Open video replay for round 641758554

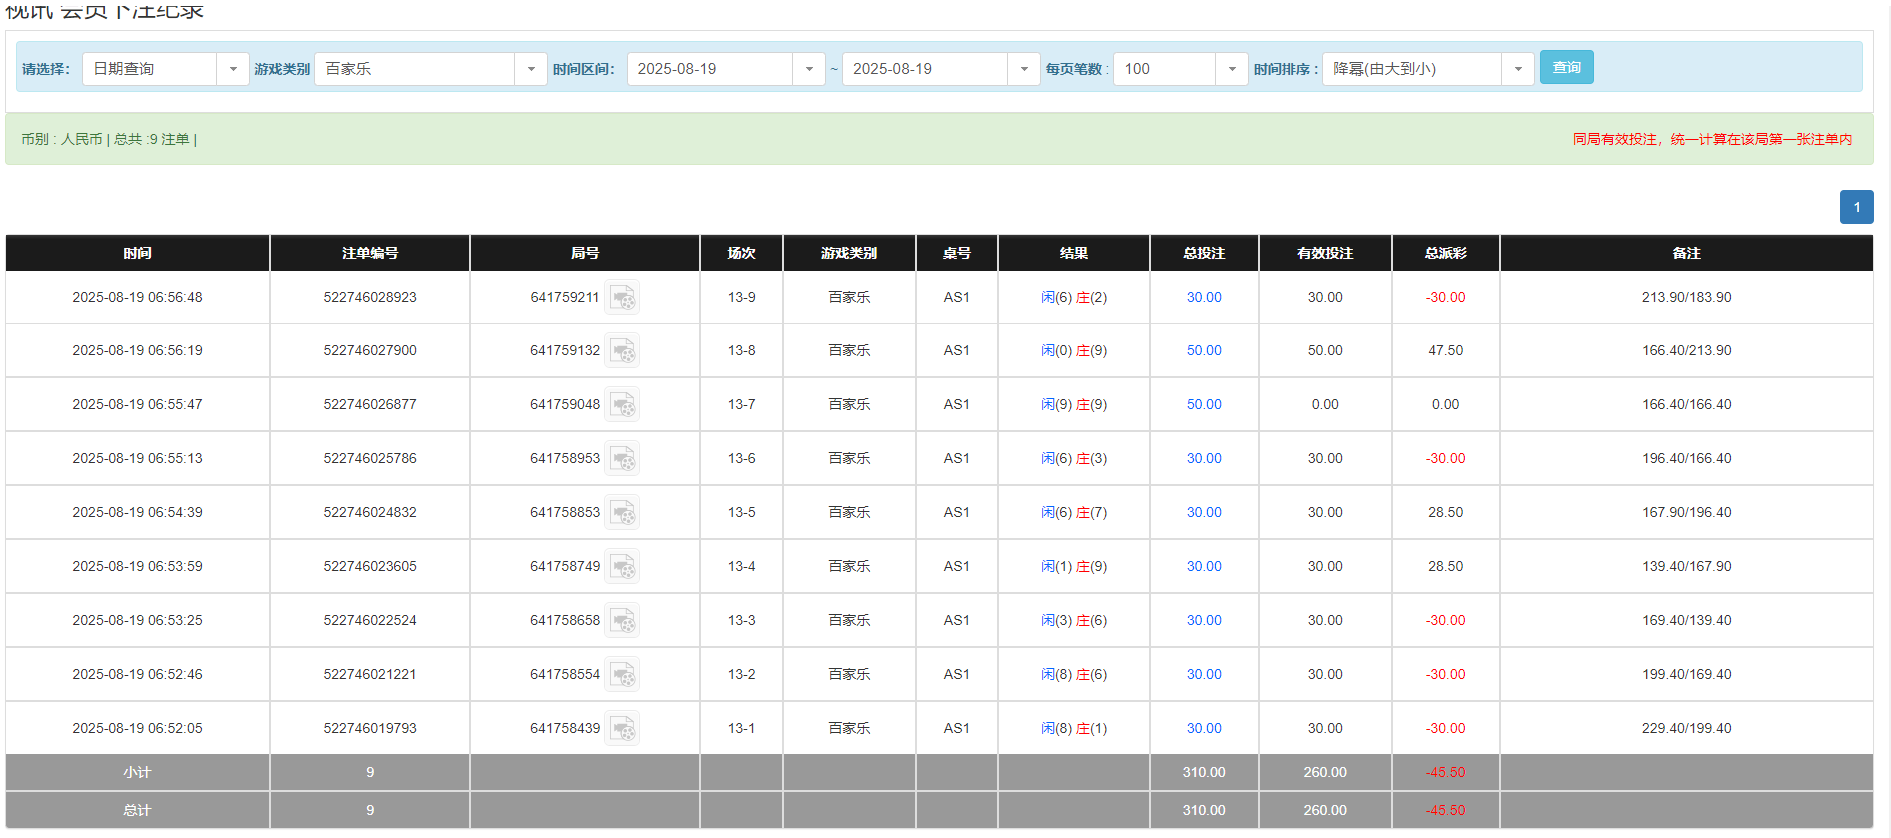click(x=622, y=675)
